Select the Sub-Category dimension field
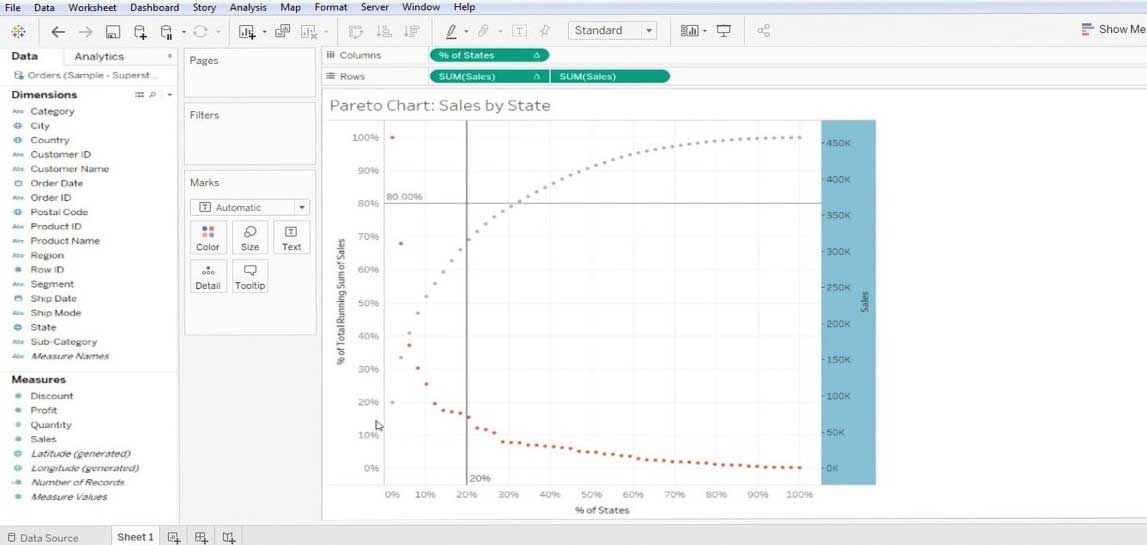Screen dimensions: 1147x545 coord(64,342)
